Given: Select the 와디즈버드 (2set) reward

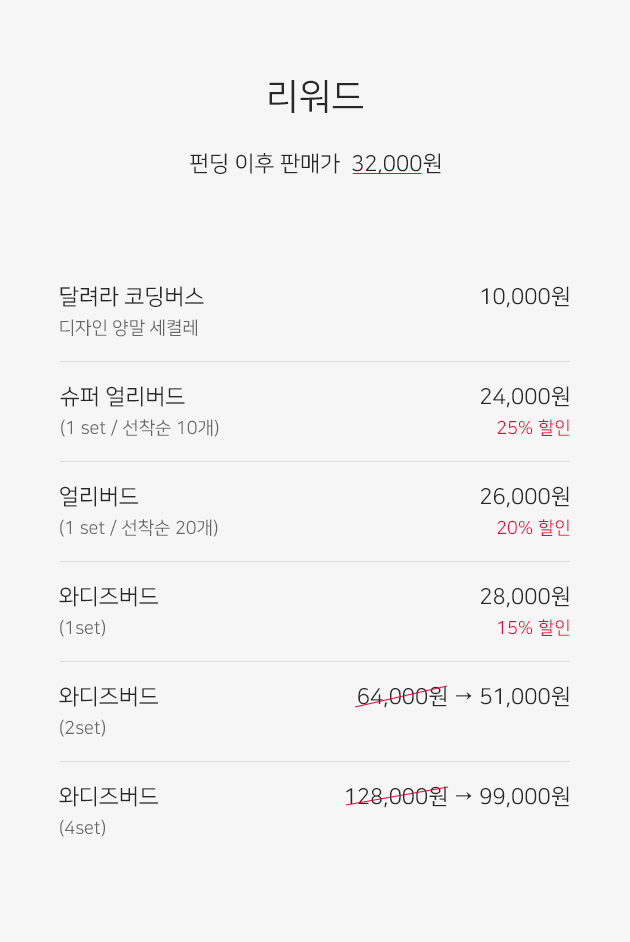Looking at the screenshot, I should pos(108,696).
